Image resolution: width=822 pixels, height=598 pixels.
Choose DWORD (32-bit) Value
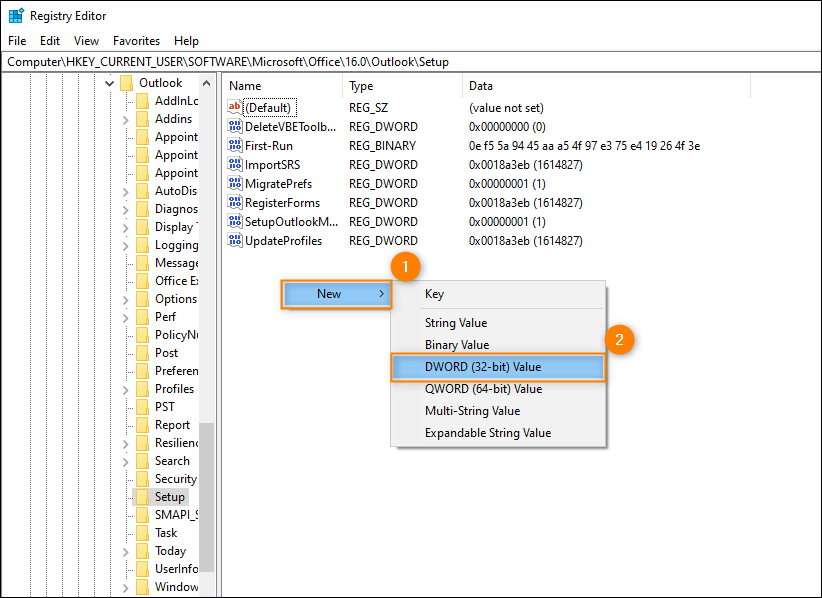point(498,367)
